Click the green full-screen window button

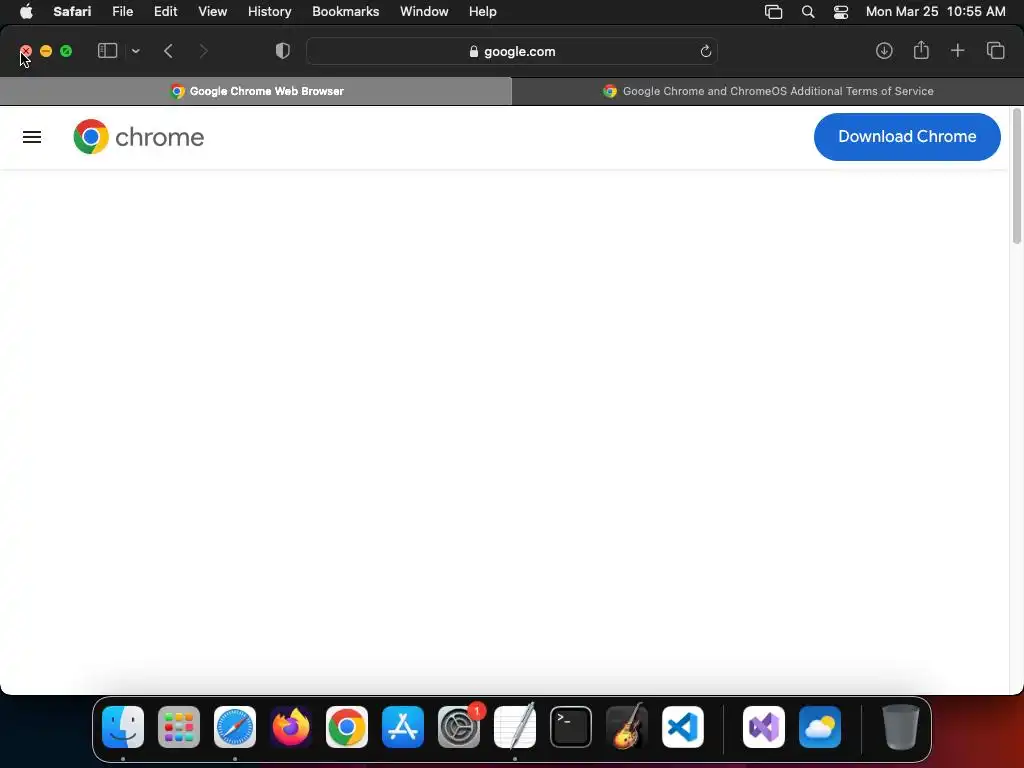[x=66, y=51]
